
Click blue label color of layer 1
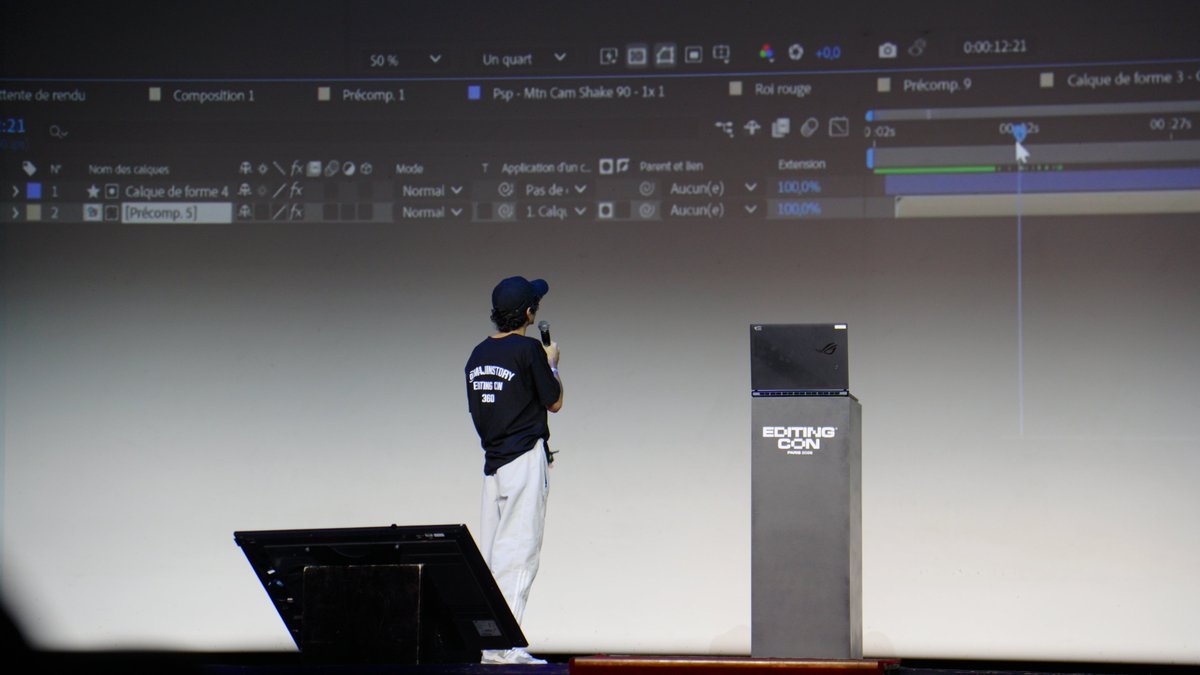(x=34, y=191)
